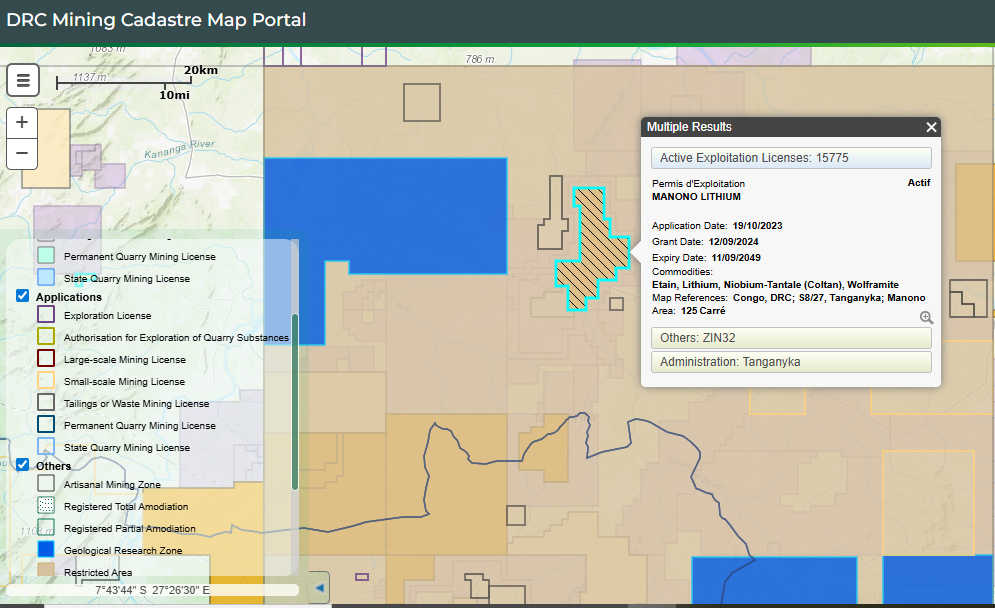Click the Others group label in legend

pyautogui.click(x=53, y=466)
